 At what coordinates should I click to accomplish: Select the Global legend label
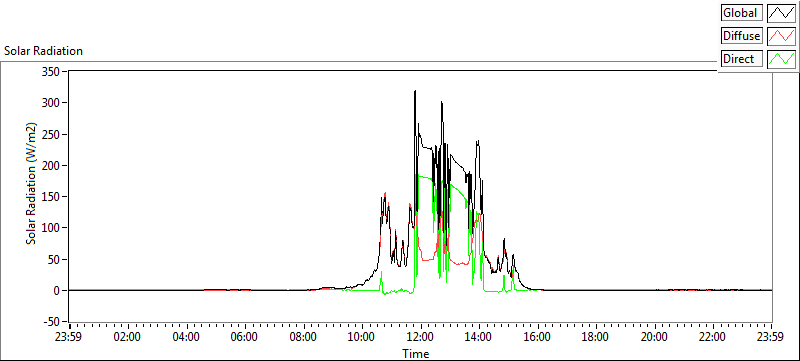[742, 12]
